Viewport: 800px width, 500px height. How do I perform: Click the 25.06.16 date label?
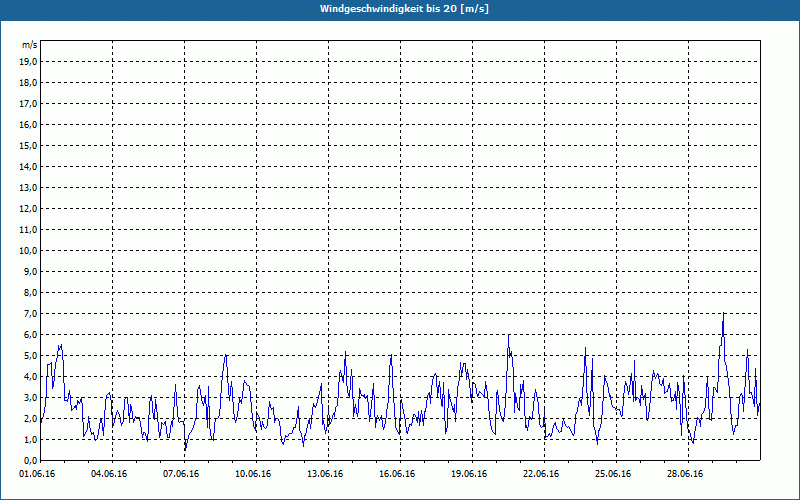[x=613, y=474]
